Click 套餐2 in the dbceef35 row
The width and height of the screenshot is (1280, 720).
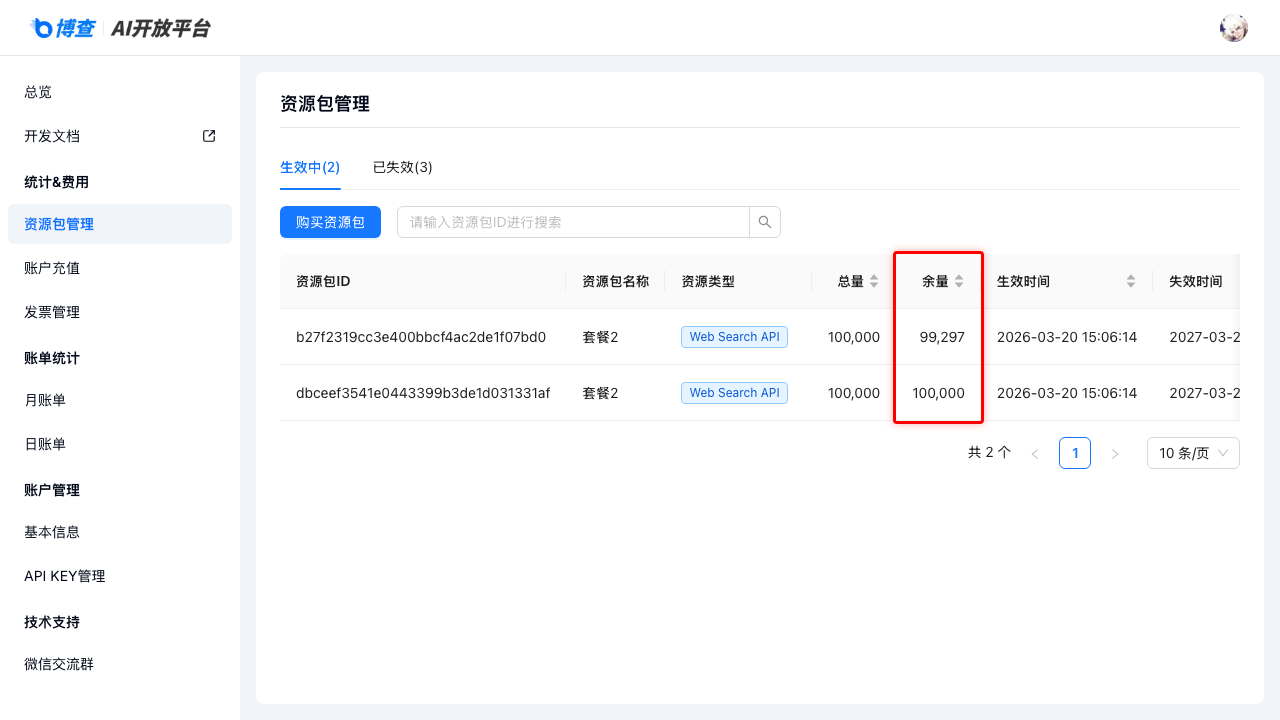tap(600, 393)
